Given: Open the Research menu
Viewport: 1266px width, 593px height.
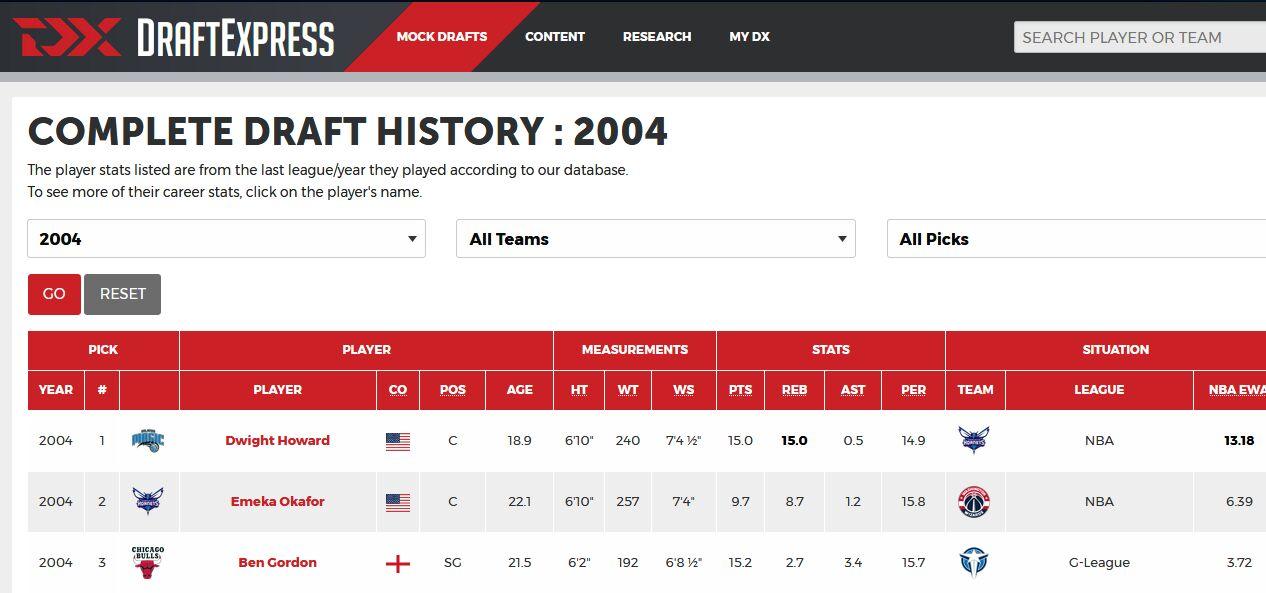Looking at the screenshot, I should [657, 37].
